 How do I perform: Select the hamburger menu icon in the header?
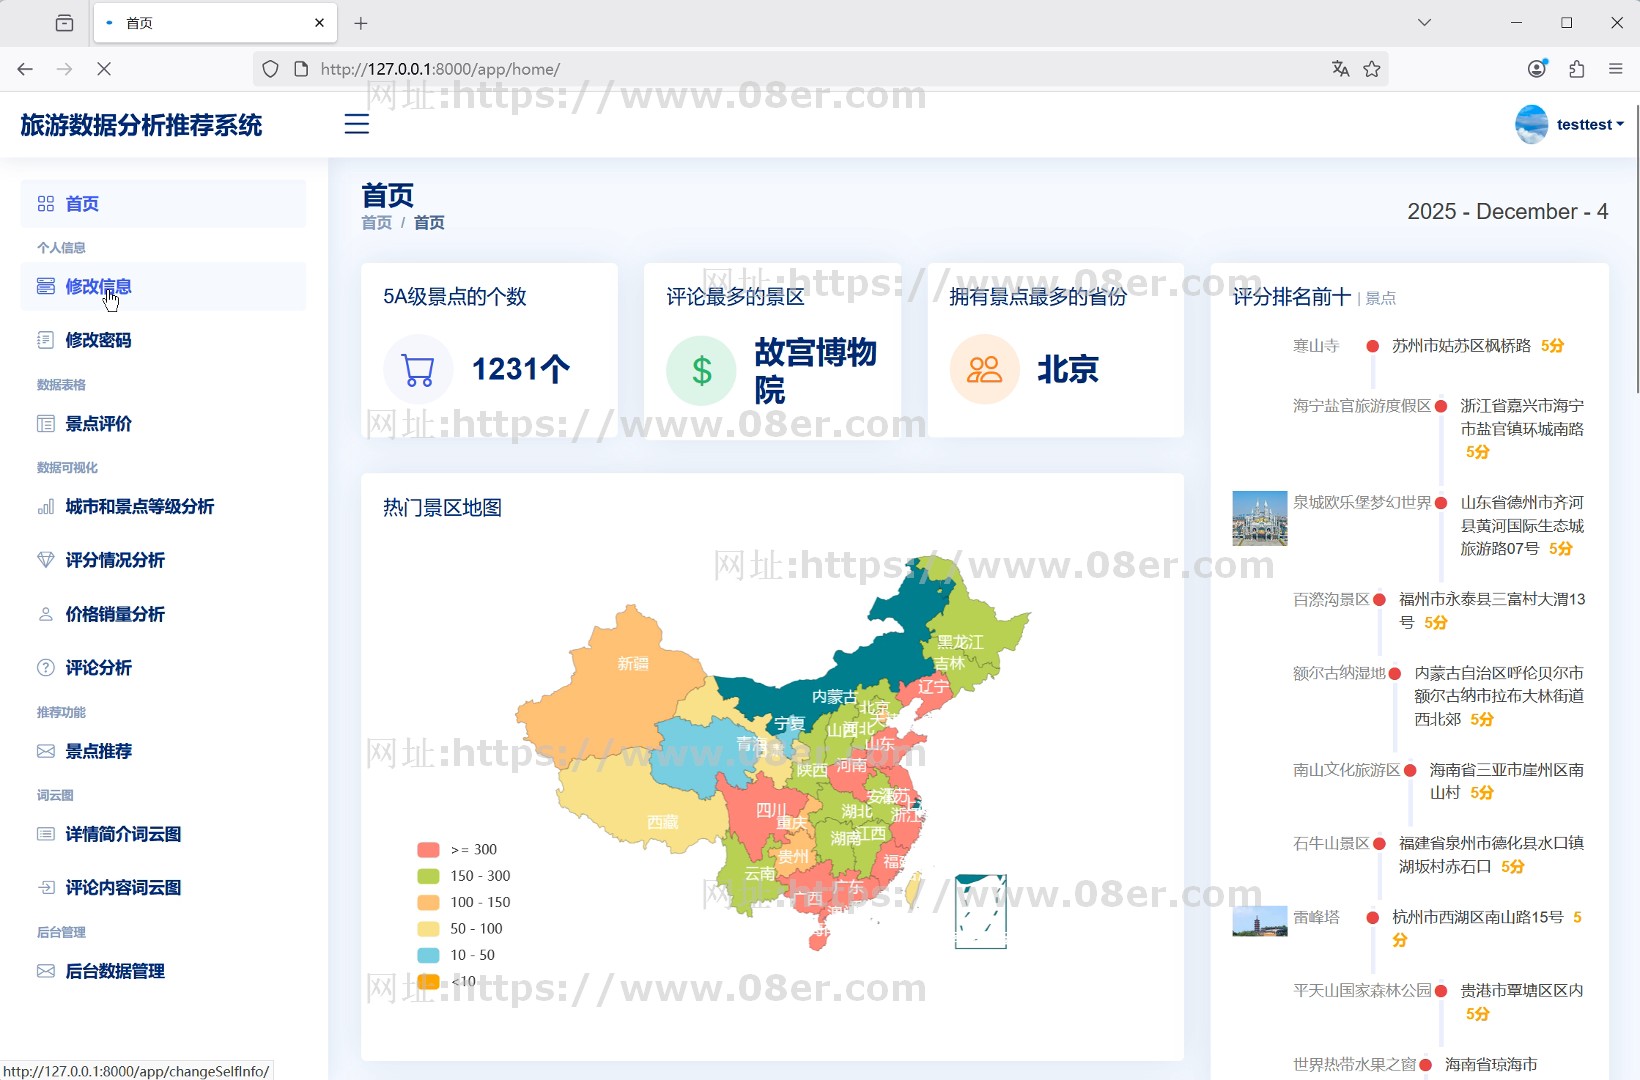tap(357, 124)
